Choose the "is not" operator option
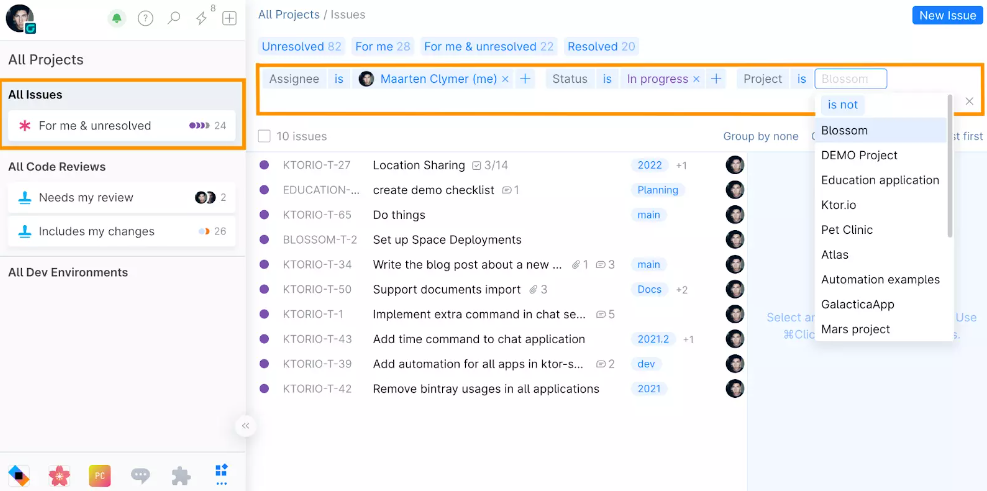 click(842, 105)
